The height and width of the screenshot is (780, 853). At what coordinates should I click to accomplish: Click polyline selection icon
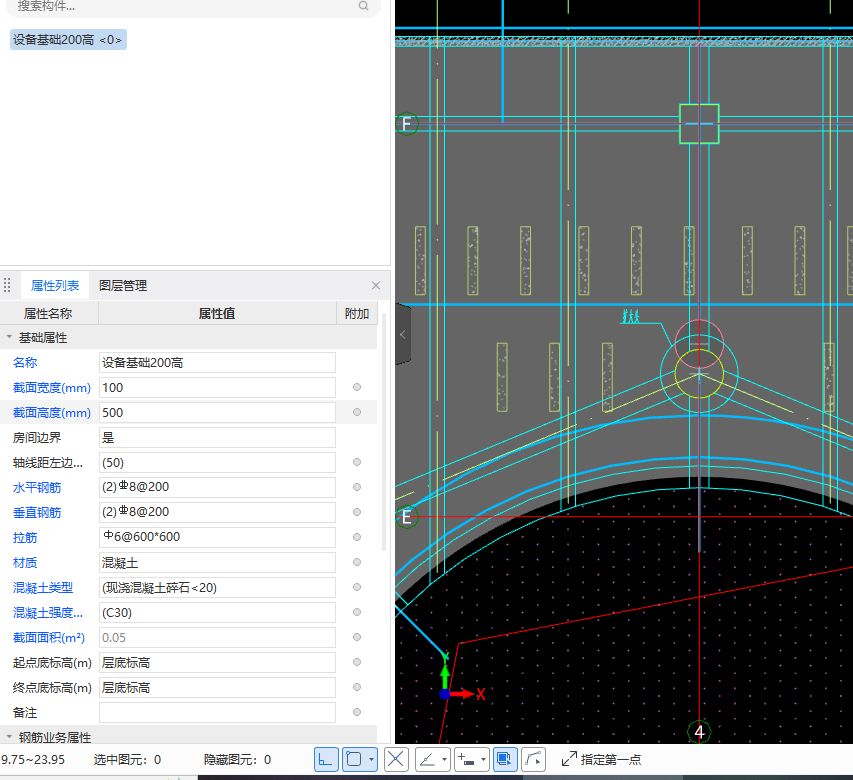click(x=534, y=759)
